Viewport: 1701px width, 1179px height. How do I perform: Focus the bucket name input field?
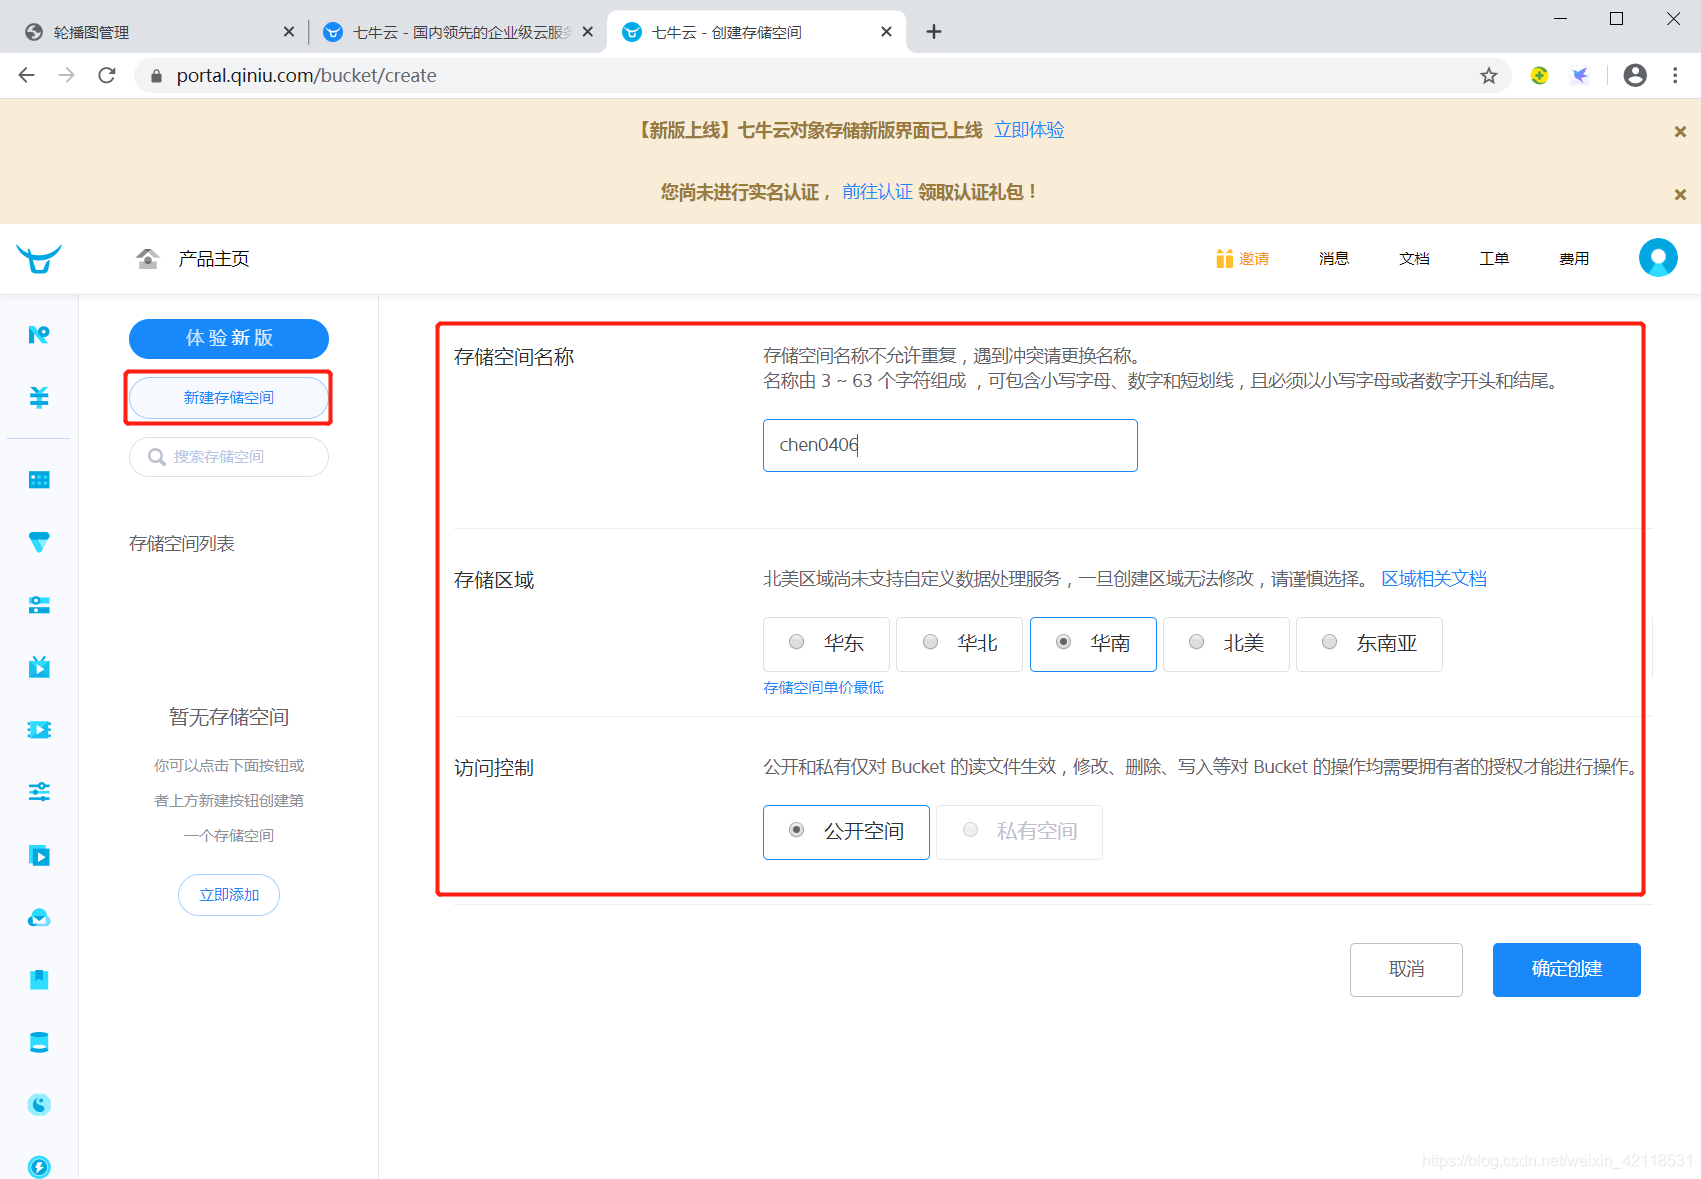click(950, 445)
